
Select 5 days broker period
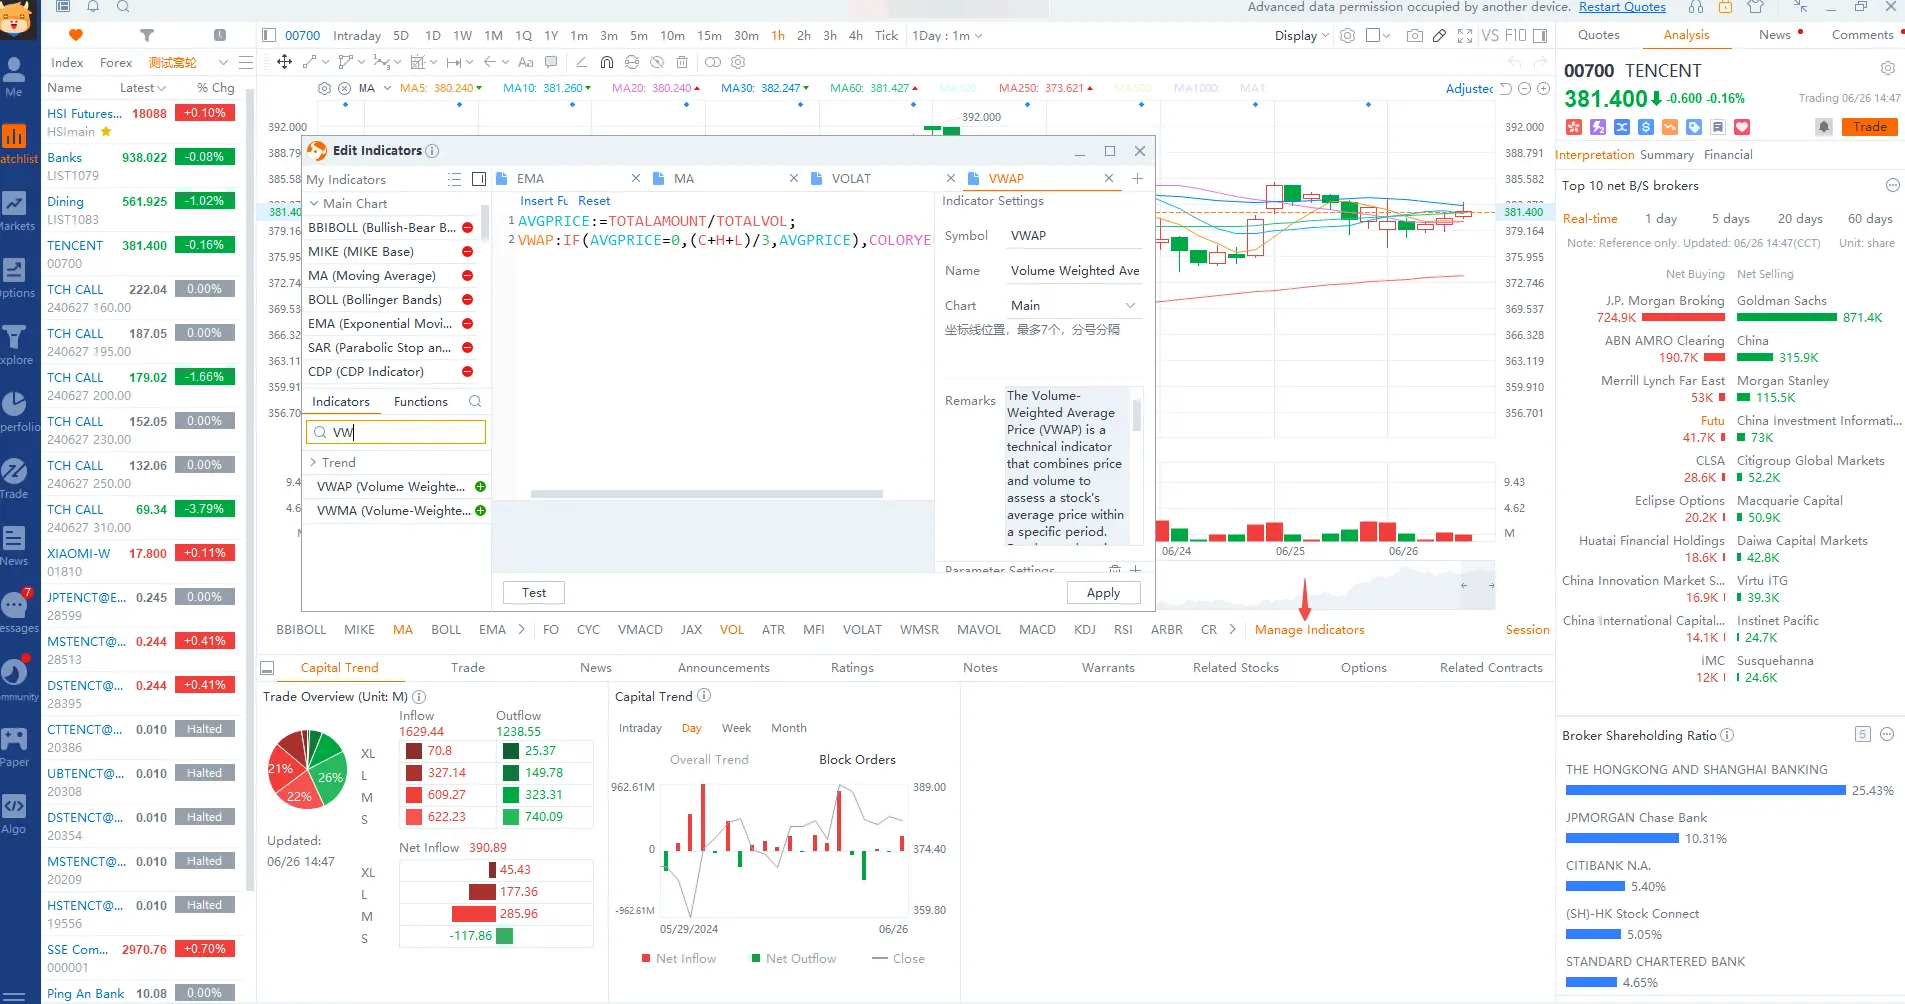(1730, 219)
